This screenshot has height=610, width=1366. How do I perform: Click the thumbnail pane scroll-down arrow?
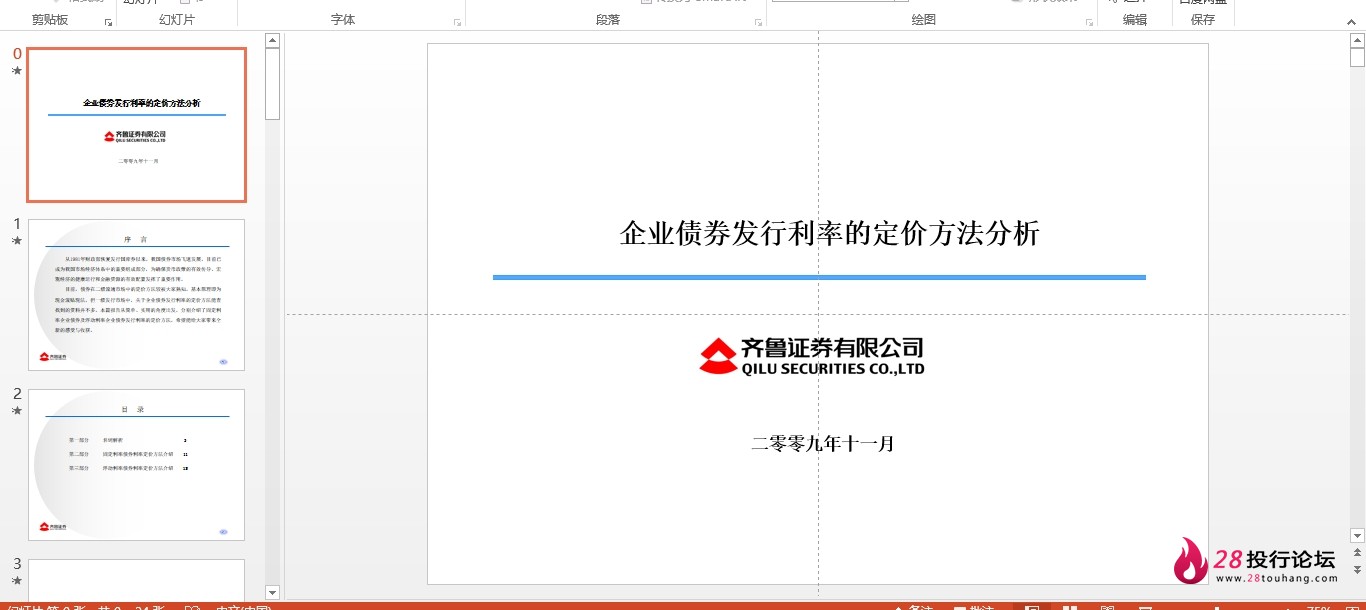(x=272, y=592)
